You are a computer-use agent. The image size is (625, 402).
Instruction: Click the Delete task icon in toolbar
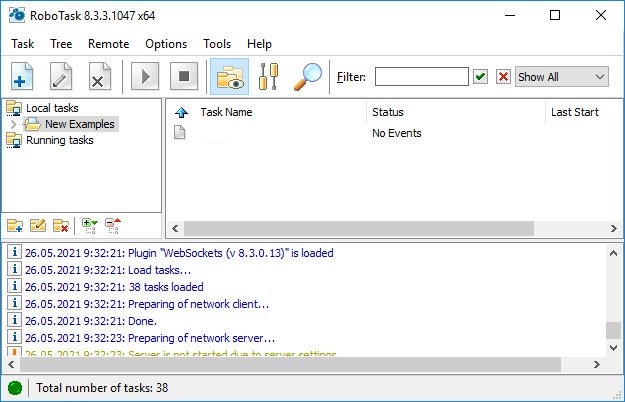pyautogui.click(x=99, y=76)
